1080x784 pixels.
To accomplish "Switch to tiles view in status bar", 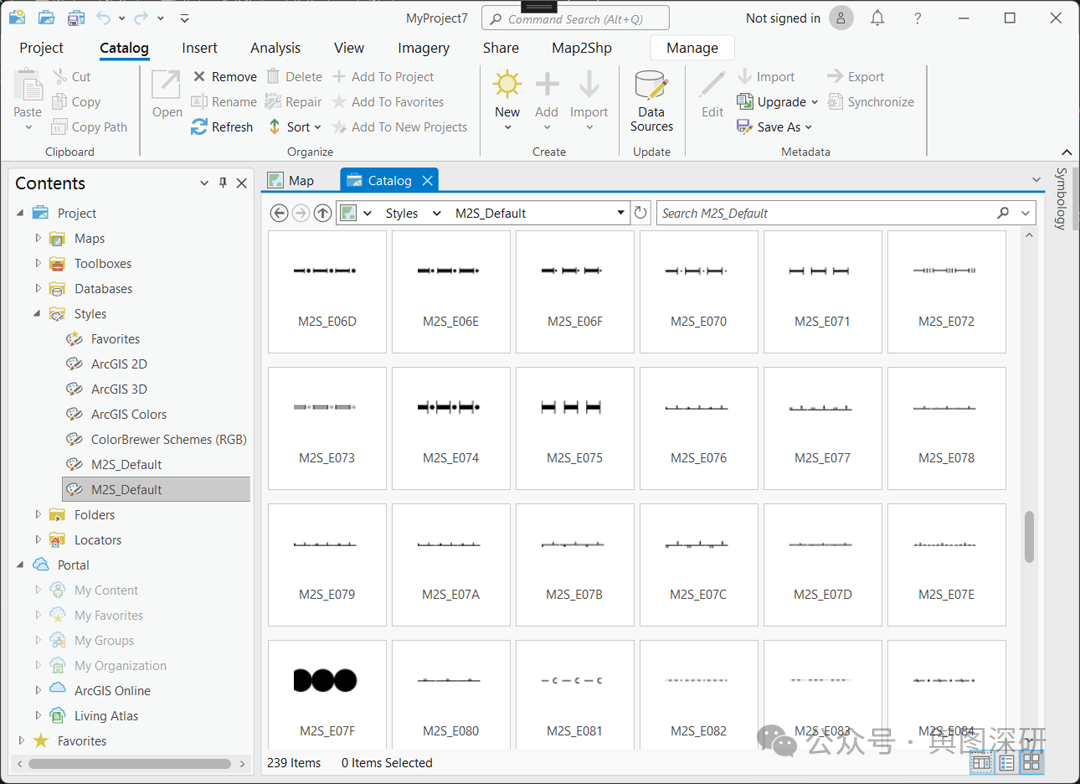I will [1031, 763].
